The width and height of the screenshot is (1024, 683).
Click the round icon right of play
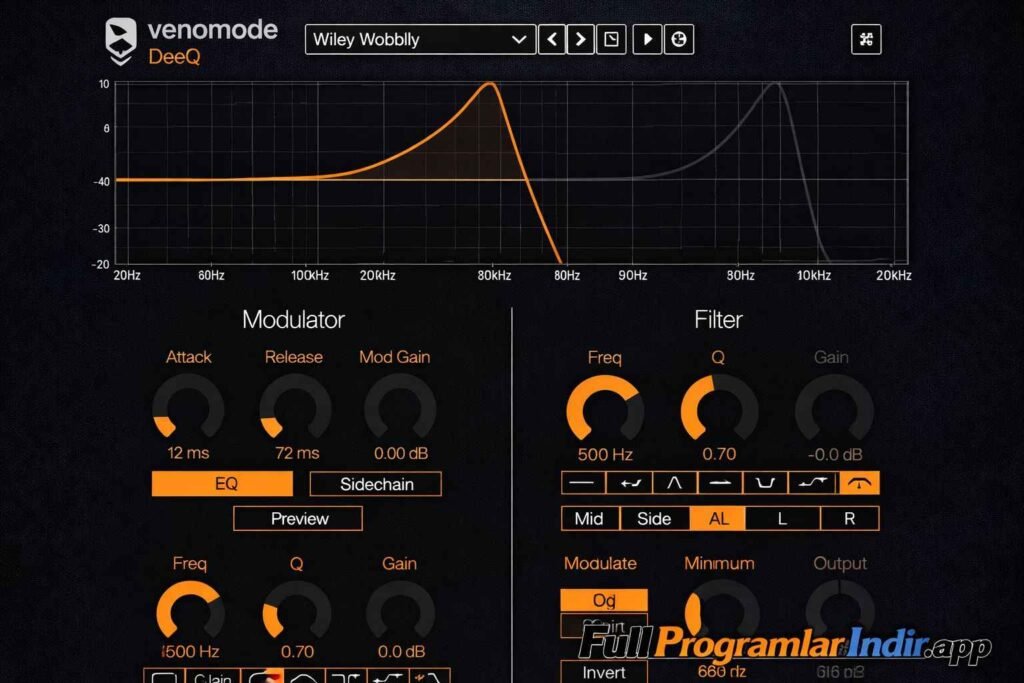point(679,40)
